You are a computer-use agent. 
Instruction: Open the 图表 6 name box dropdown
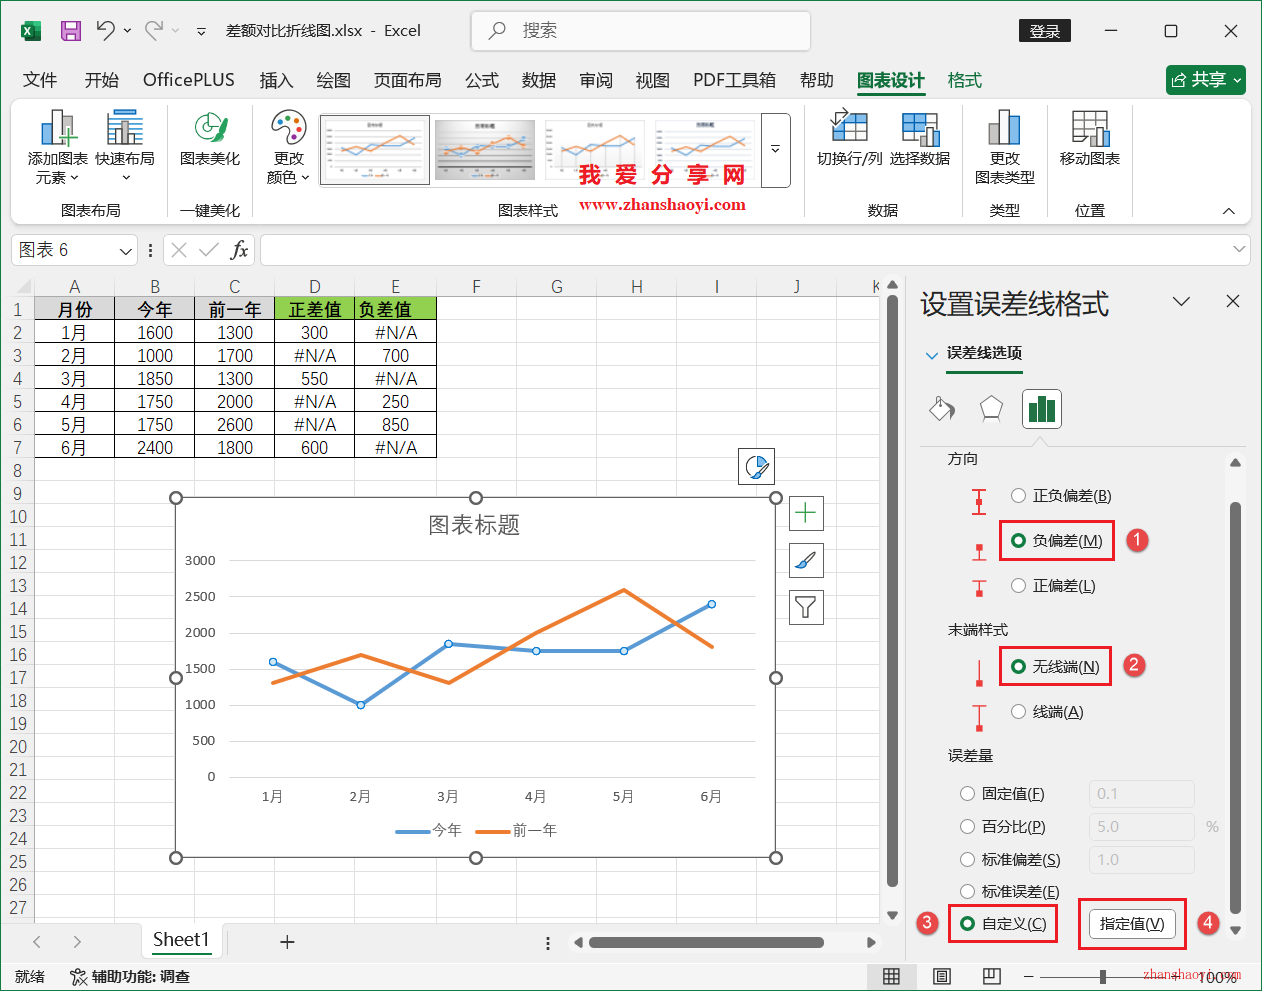(123, 250)
